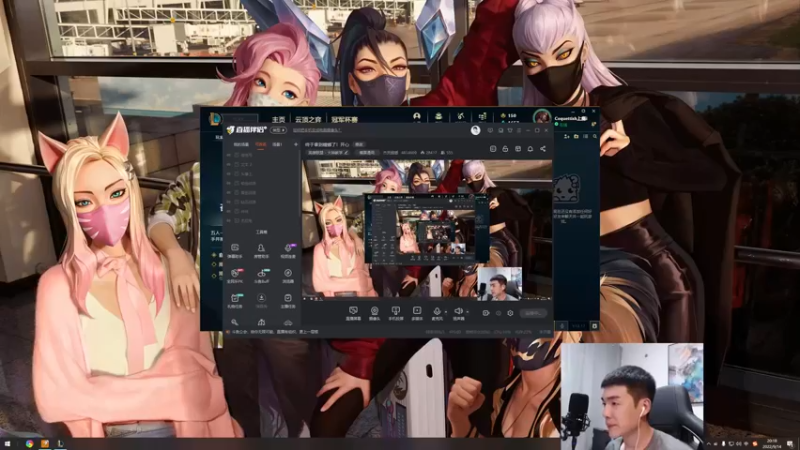This screenshot has width=800, height=450.
Task: Click the 直播伴侣 logo in streaming window
Action: (246, 130)
